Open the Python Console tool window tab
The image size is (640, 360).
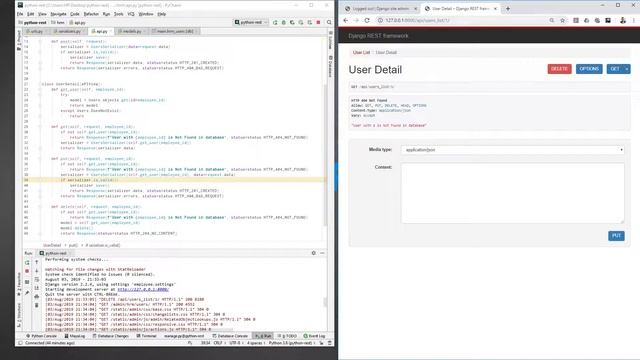[x=42, y=336]
